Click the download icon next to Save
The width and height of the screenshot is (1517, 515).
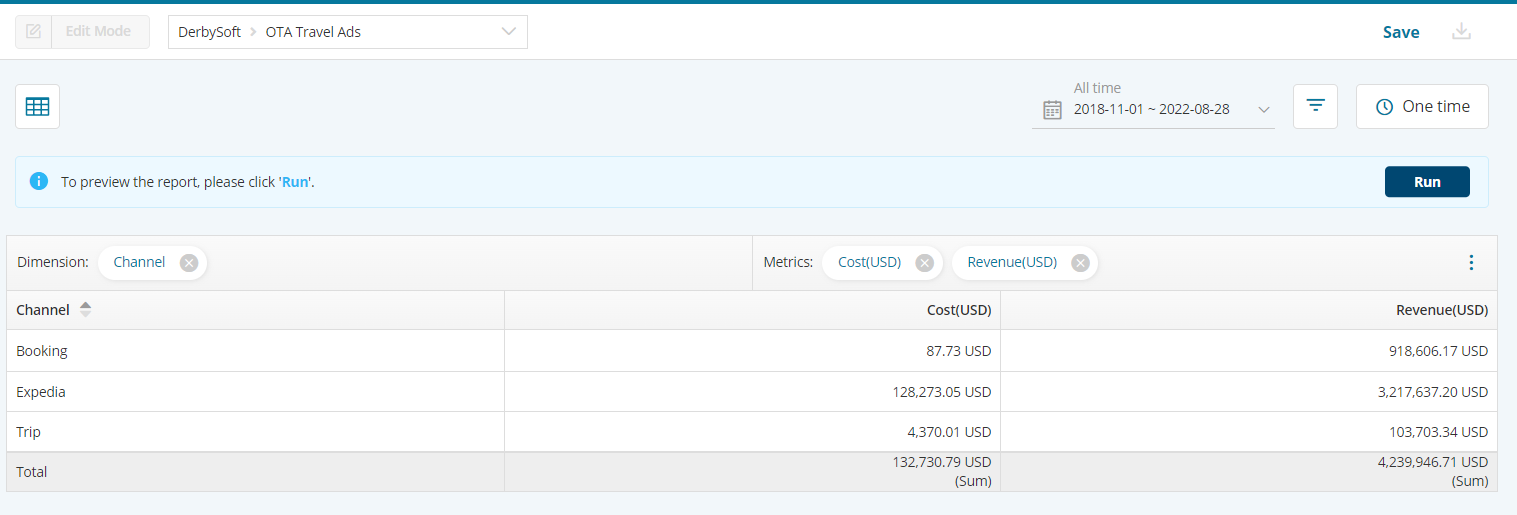pyautogui.click(x=1461, y=32)
